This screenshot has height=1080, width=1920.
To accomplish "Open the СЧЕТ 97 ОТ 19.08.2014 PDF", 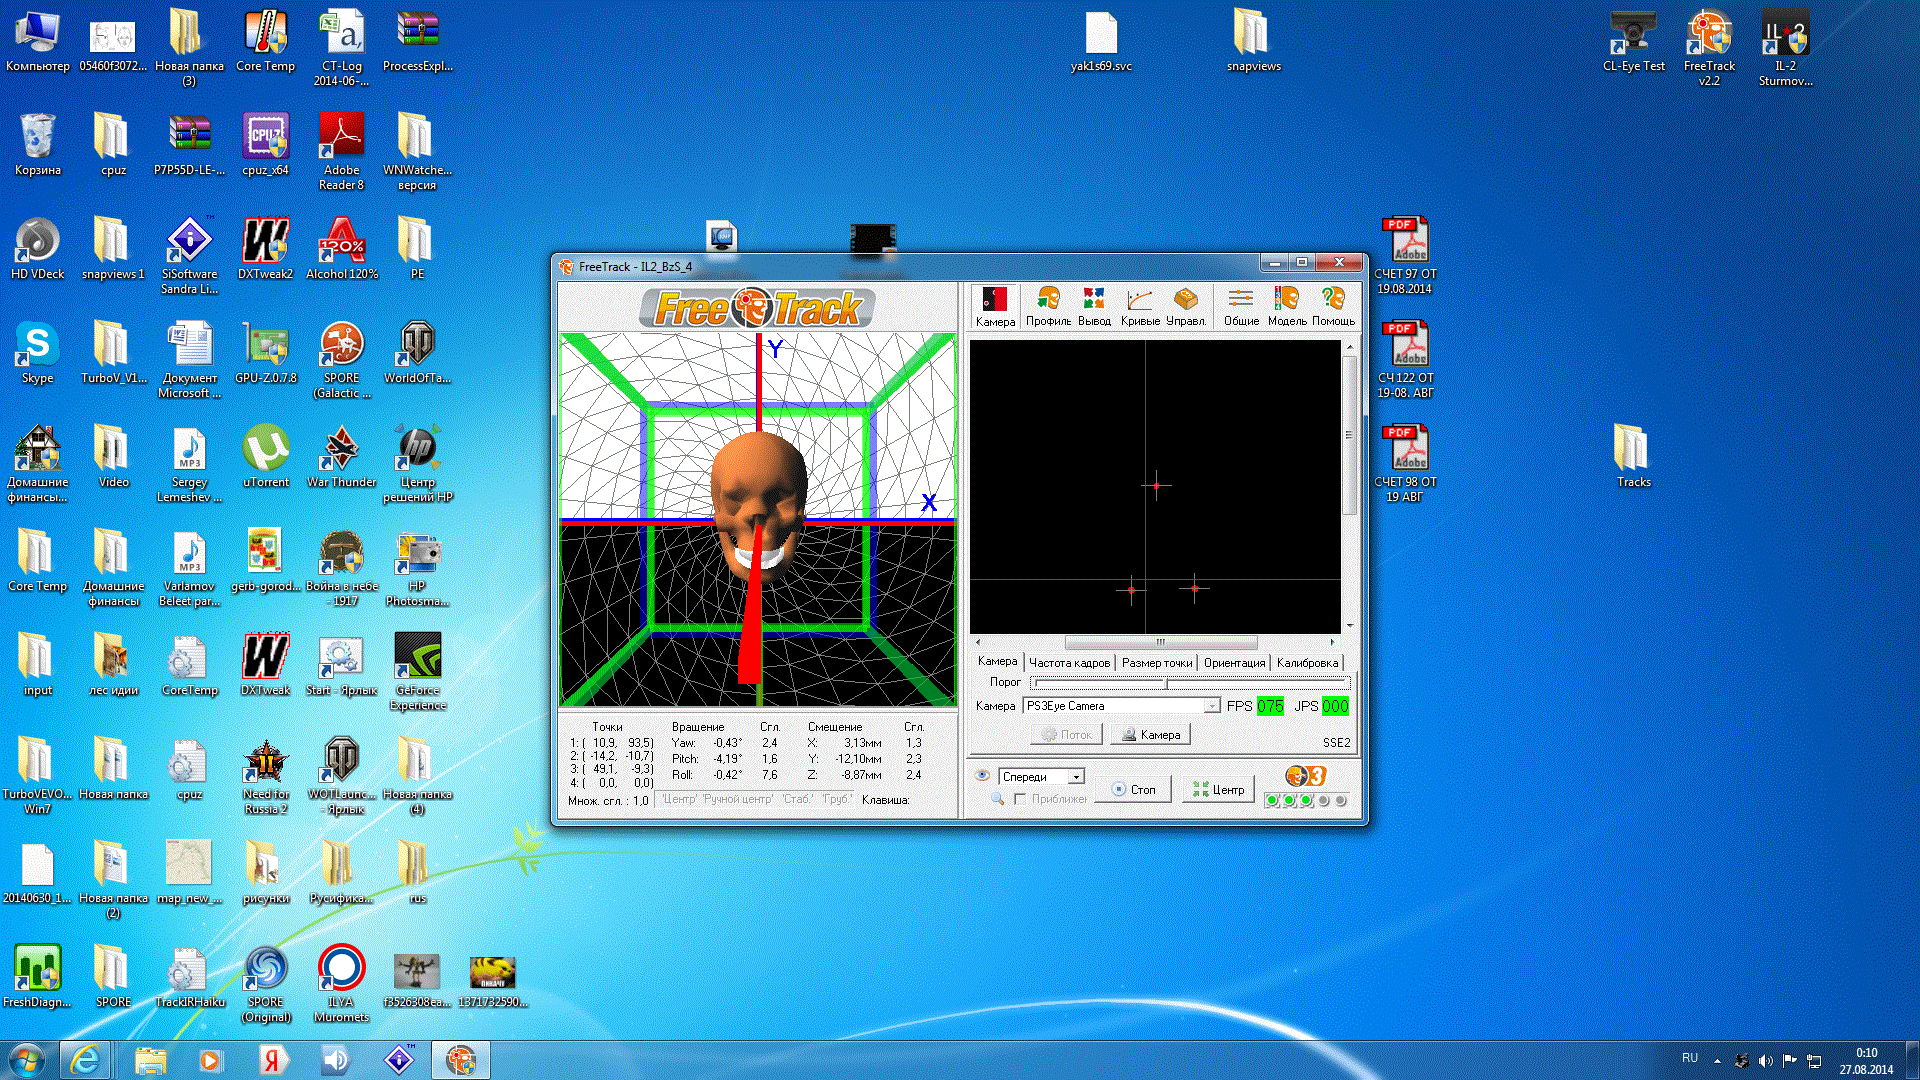I will [x=1405, y=256].
